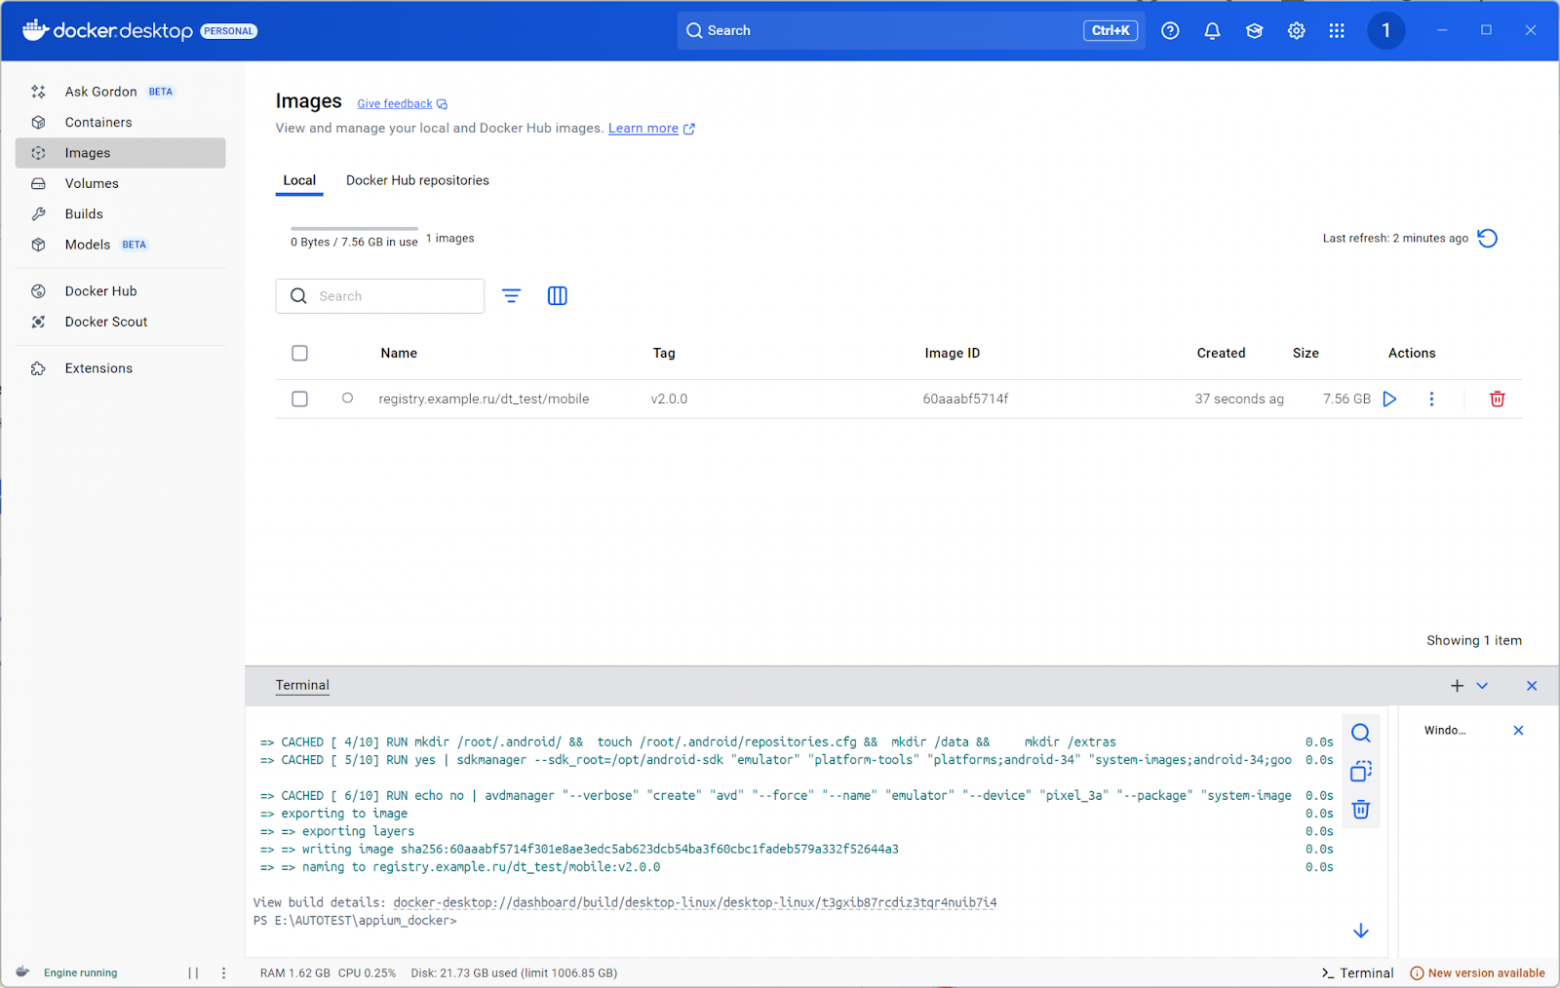This screenshot has height=988, width=1560.
Task: Switch to Docker Hub repositories tab
Action: point(418,181)
